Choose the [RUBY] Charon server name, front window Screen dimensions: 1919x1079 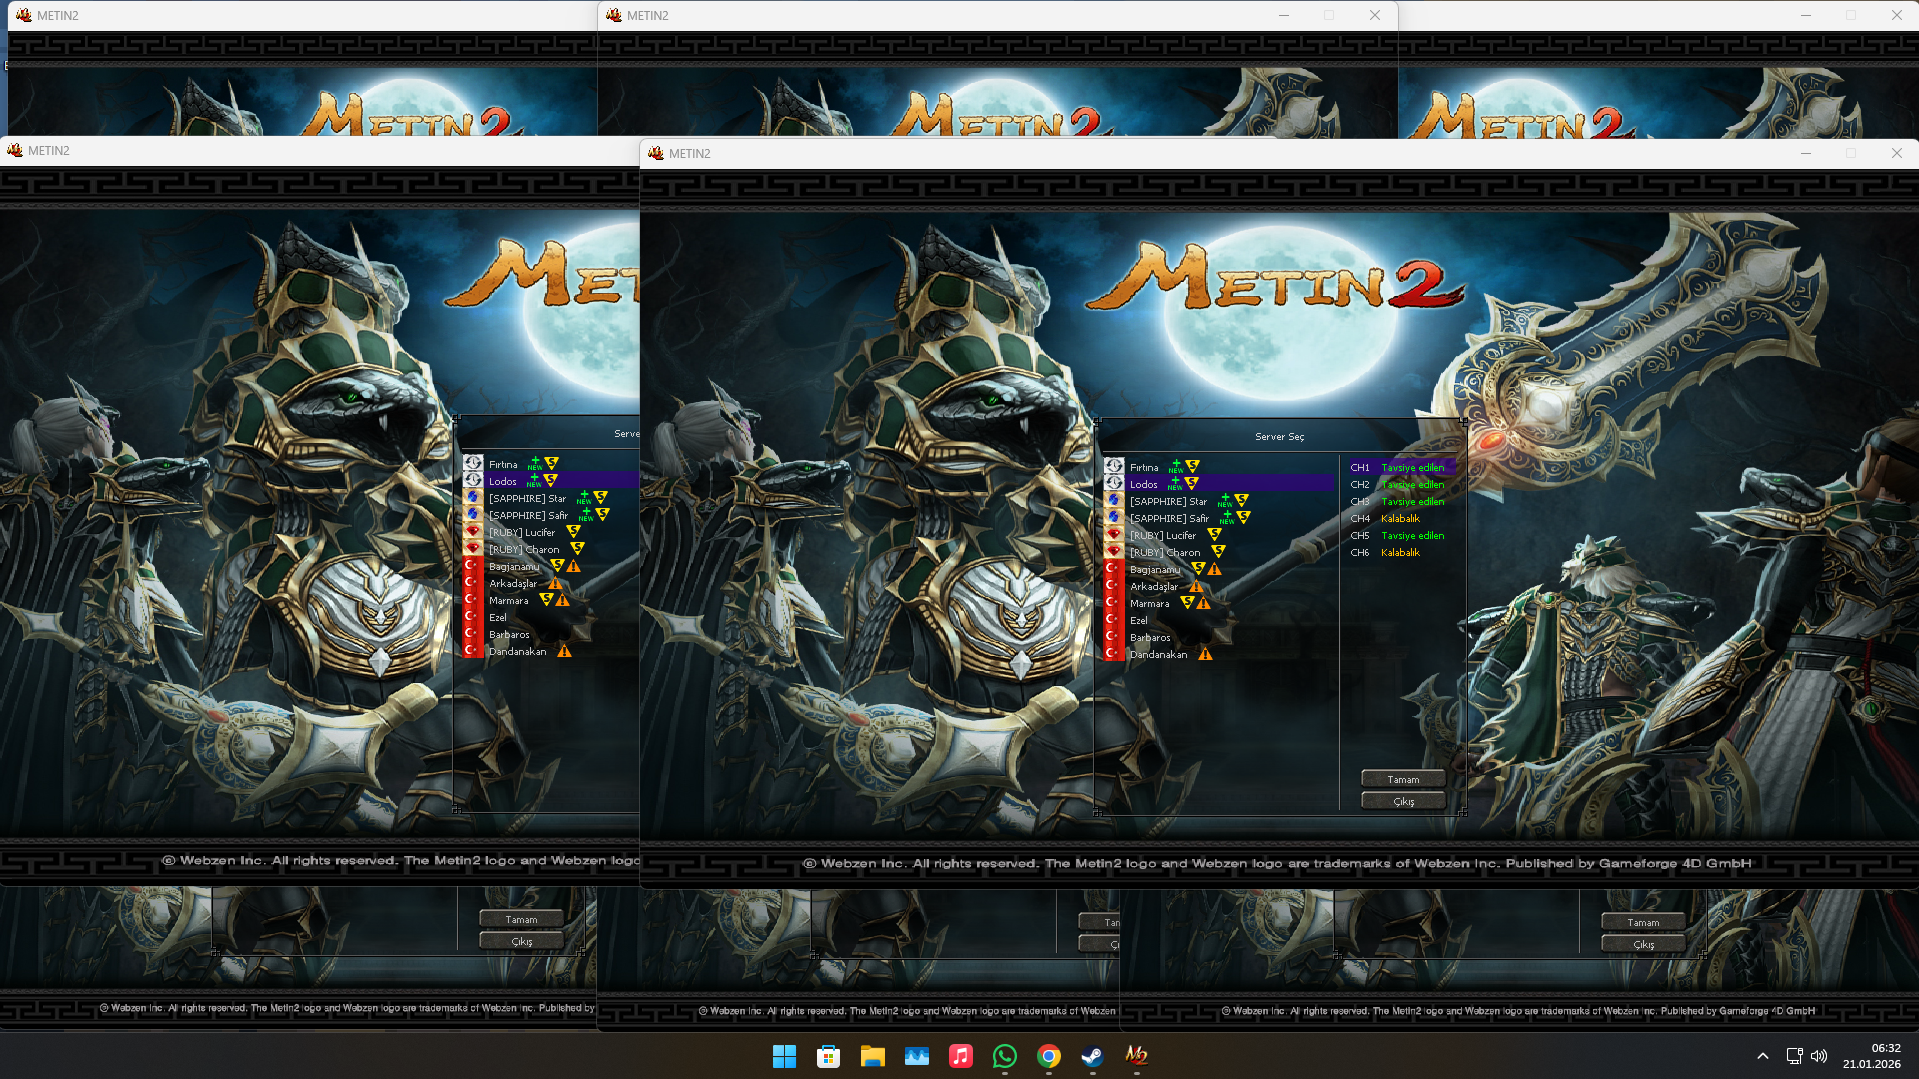[x=1165, y=552]
